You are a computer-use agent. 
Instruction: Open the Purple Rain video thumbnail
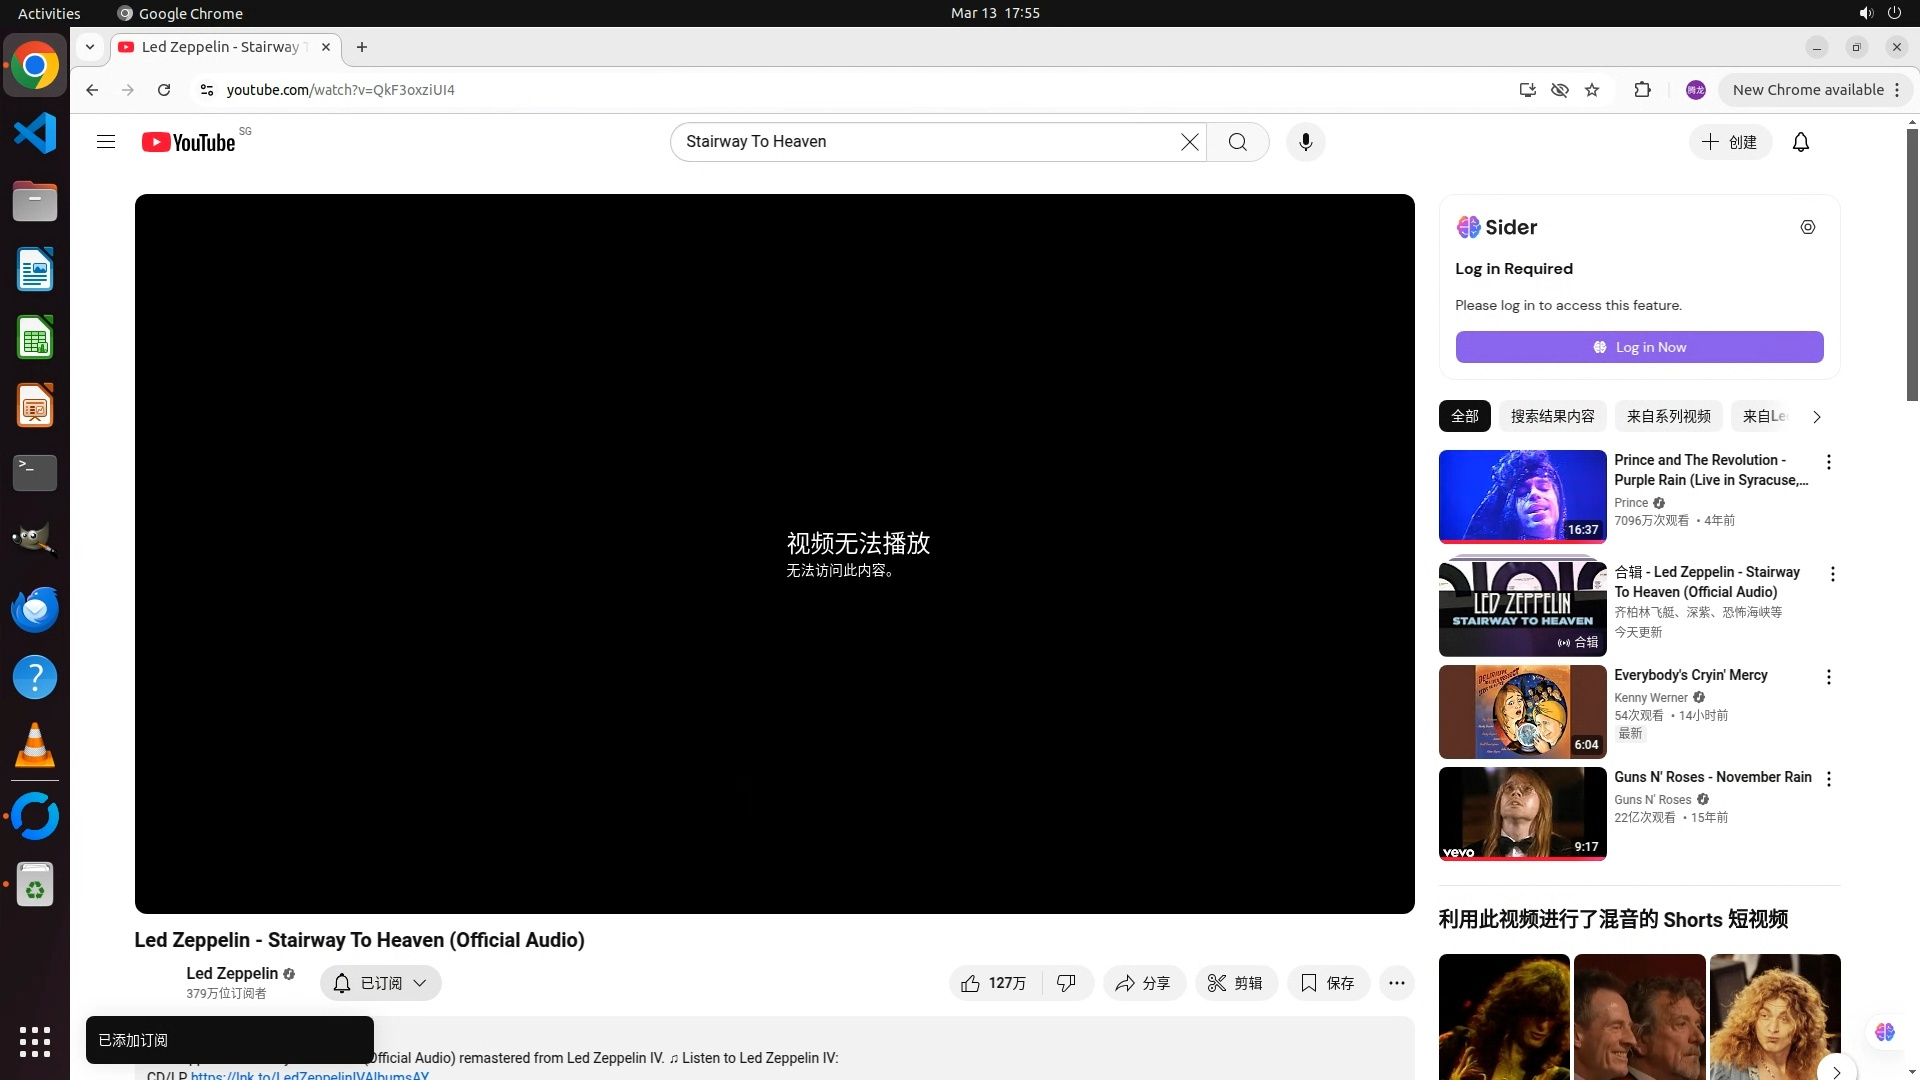(1522, 496)
